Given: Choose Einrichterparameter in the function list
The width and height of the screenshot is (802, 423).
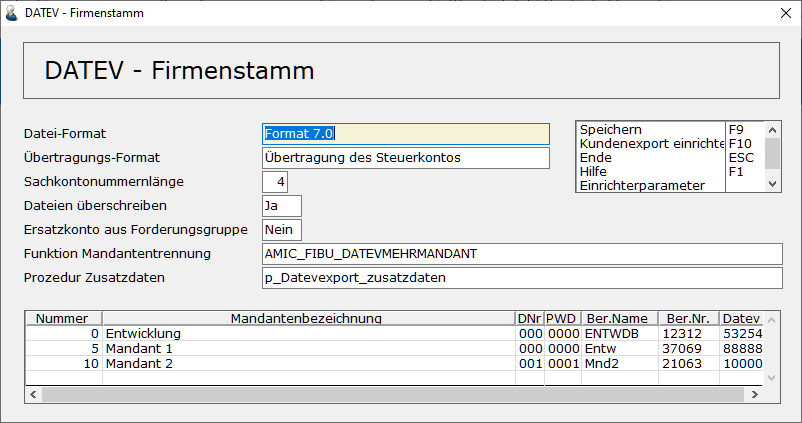Looking at the screenshot, I should coord(651,185).
